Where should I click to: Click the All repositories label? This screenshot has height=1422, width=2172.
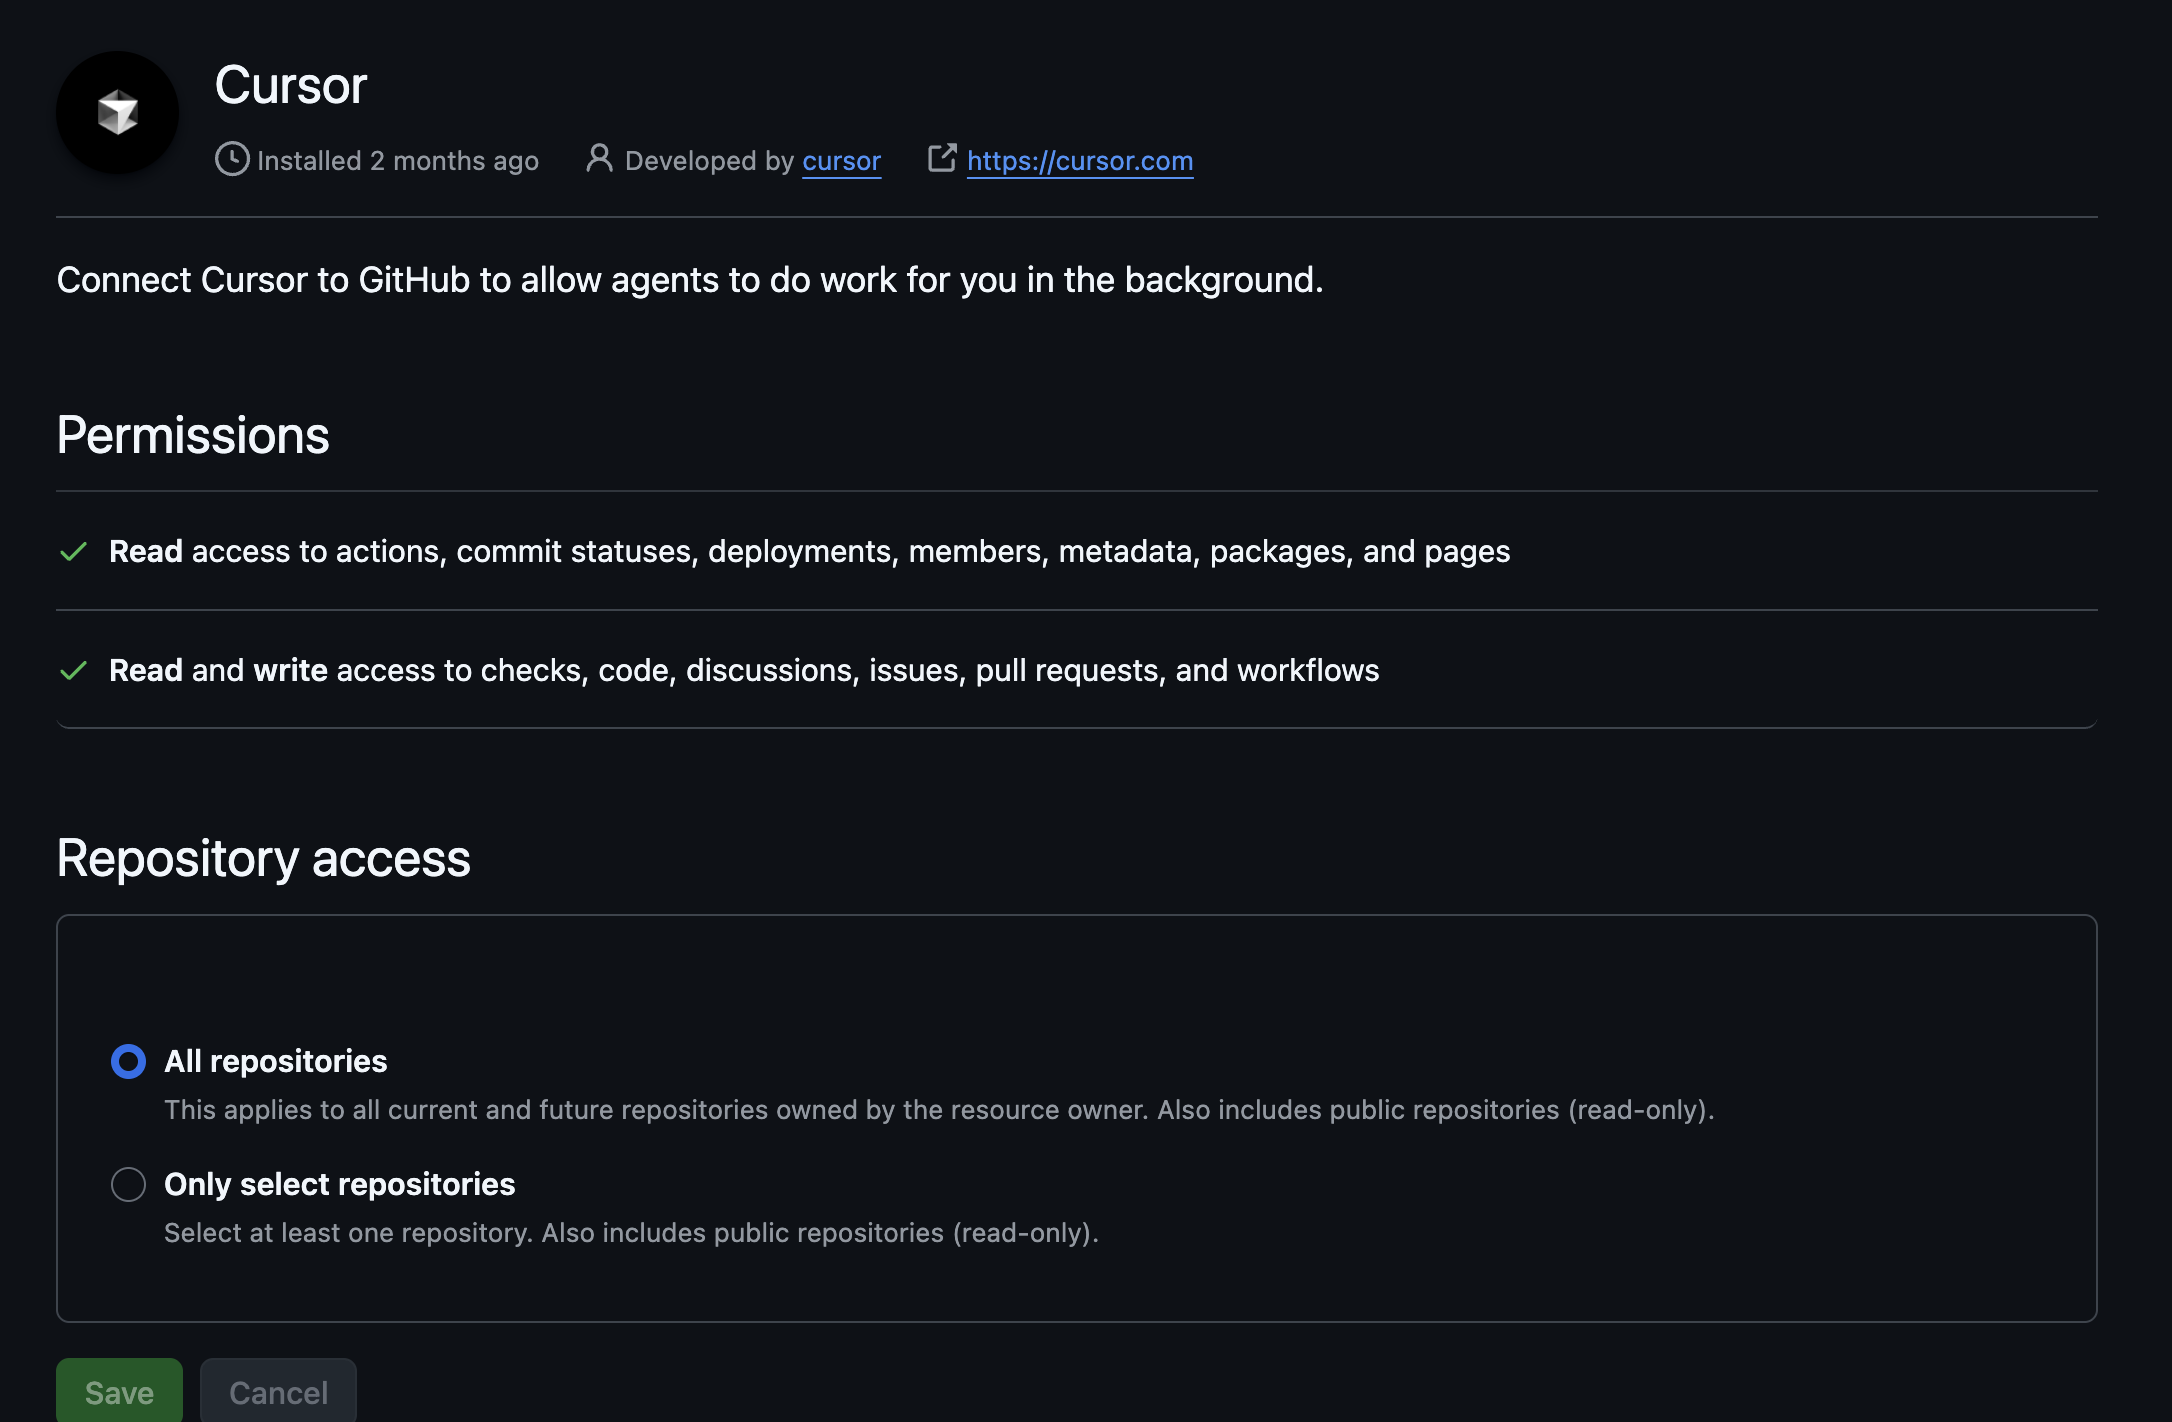tap(276, 1061)
